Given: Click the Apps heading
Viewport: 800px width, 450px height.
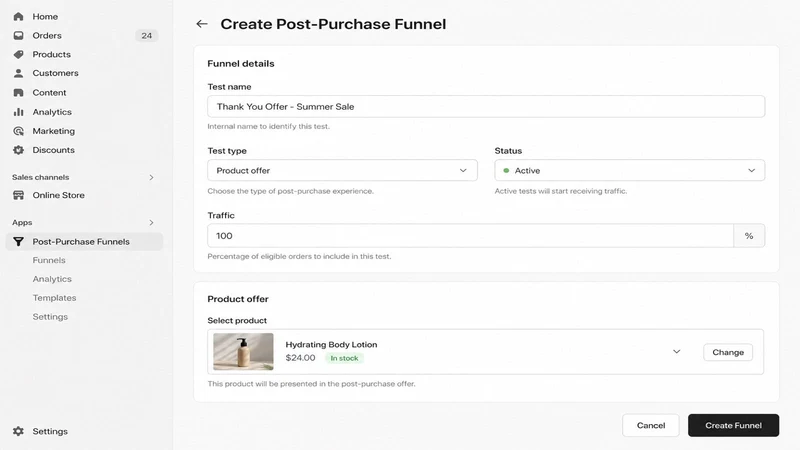Looking at the screenshot, I should pos(22,222).
